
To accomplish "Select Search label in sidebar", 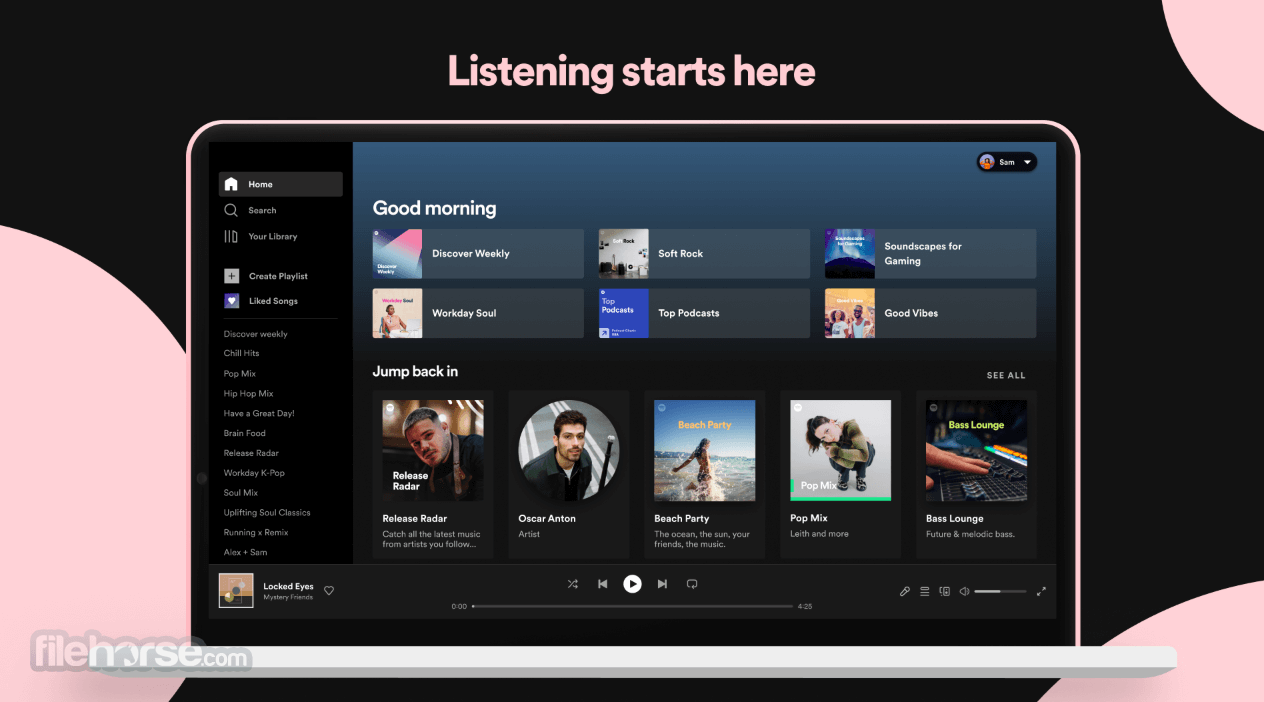I will point(262,210).
